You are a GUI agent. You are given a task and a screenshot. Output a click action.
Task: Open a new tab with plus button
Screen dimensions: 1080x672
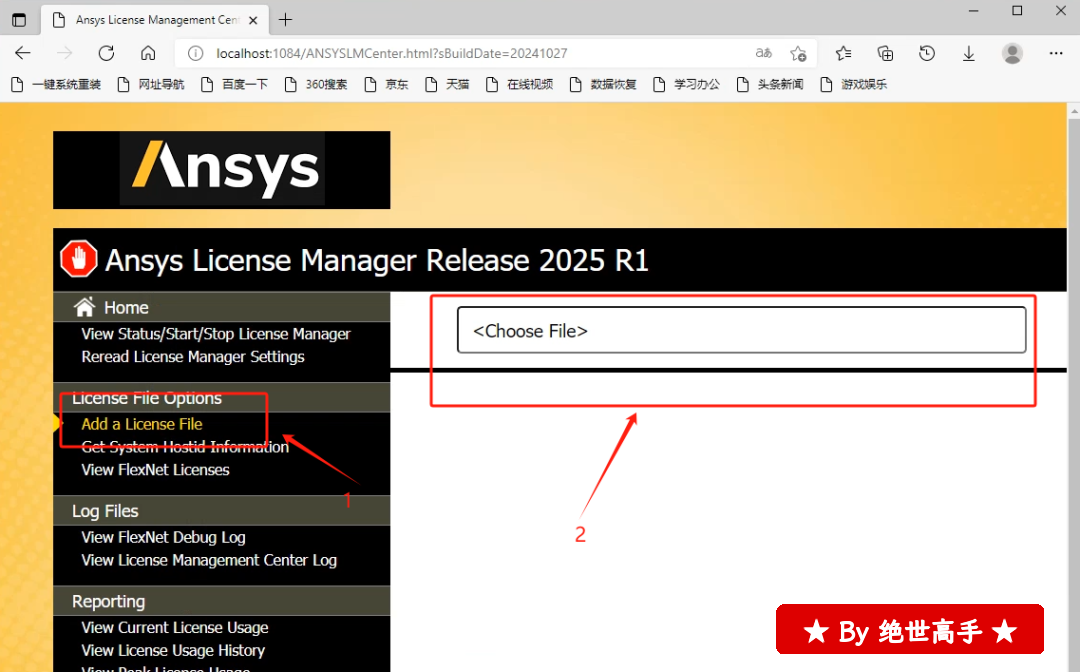pos(286,19)
